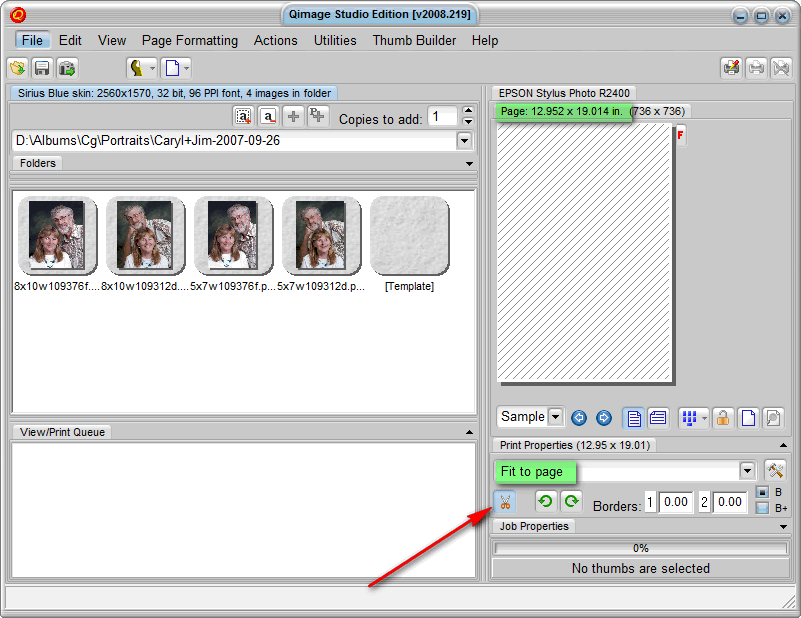Screen dimensions: 801x618
Task: Click the blank page toolbar icon
Action: 172,68
